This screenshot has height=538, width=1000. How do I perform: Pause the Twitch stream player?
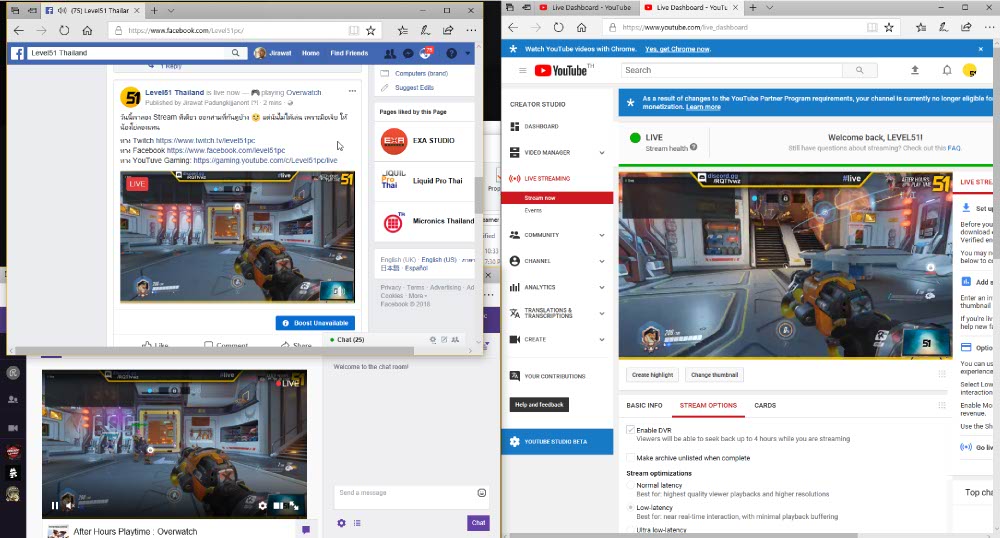tap(55, 506)
